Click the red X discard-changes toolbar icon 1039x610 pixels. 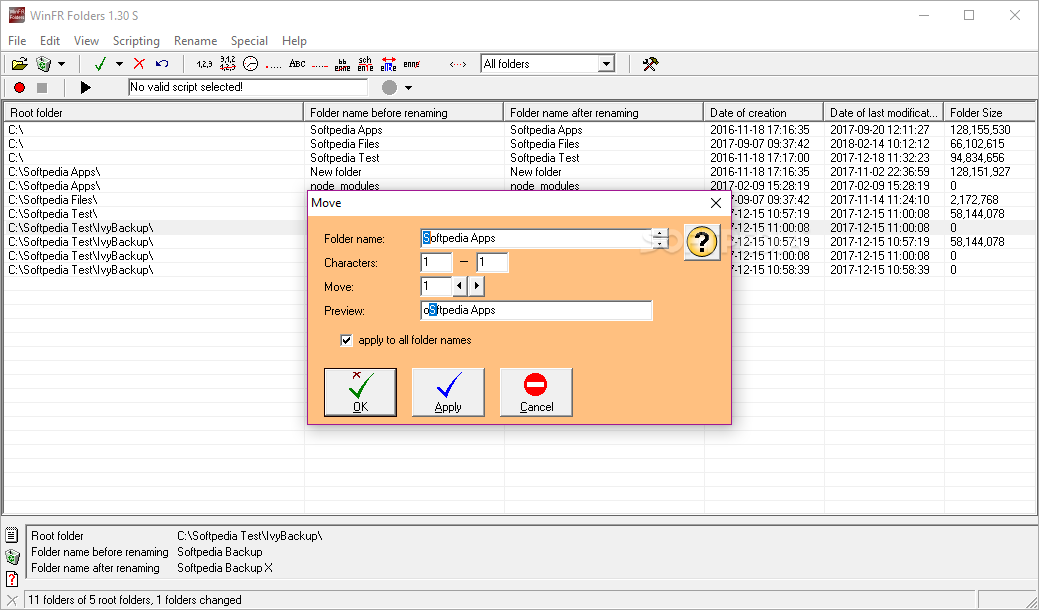(139, 64)
